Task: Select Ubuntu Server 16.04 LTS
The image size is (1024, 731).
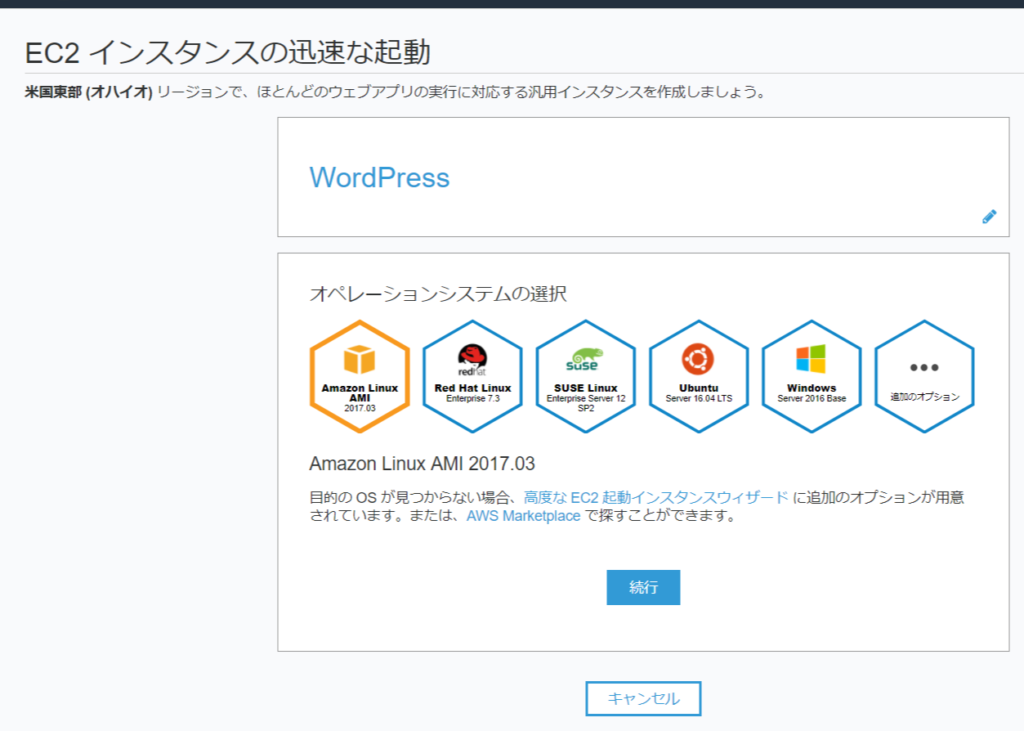Action: tap(699, 376)
